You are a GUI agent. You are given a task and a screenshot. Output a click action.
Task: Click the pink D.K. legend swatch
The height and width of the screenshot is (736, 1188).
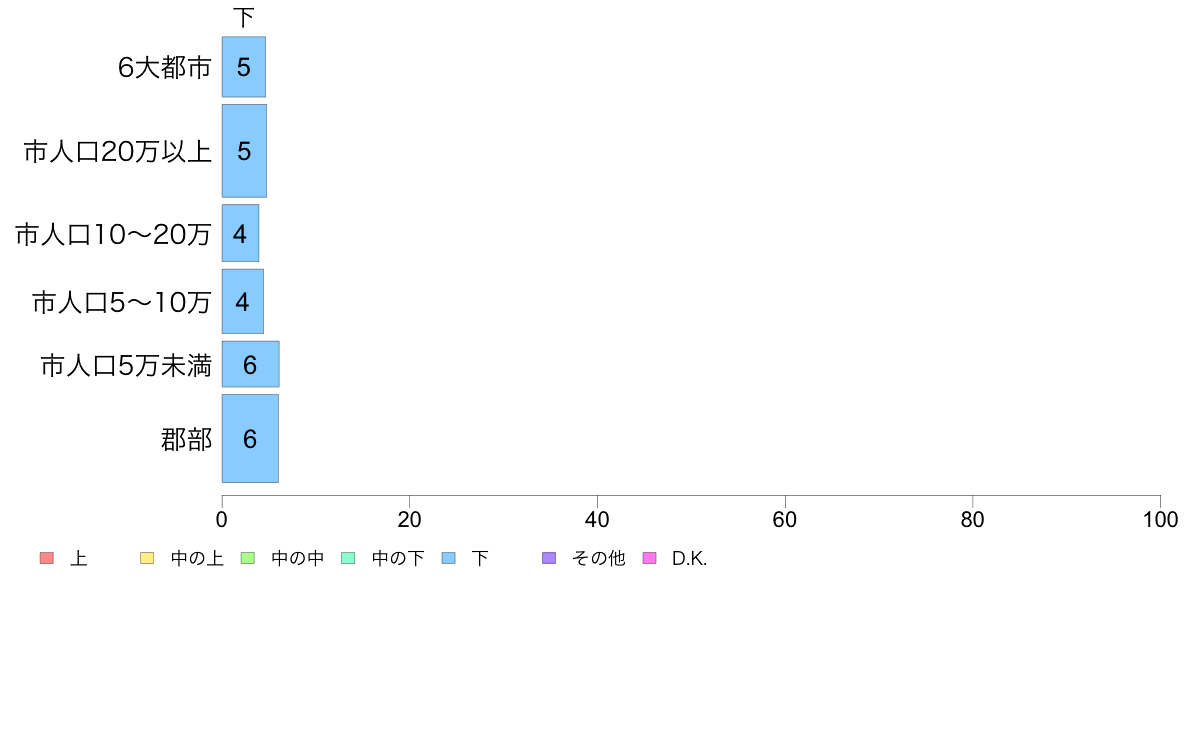click(649, 558)
